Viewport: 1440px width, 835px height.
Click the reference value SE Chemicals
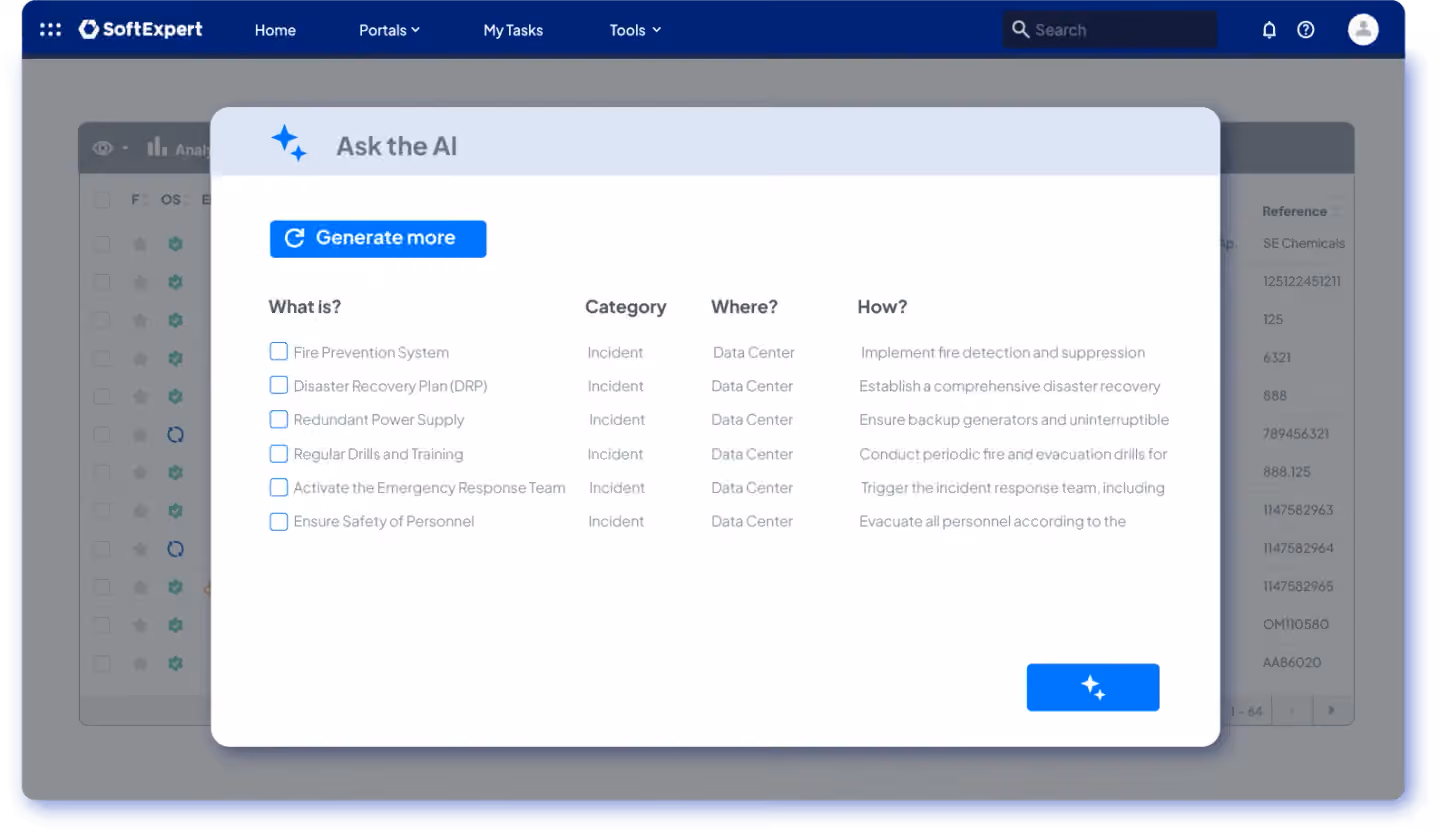[x=1304, y=243]
